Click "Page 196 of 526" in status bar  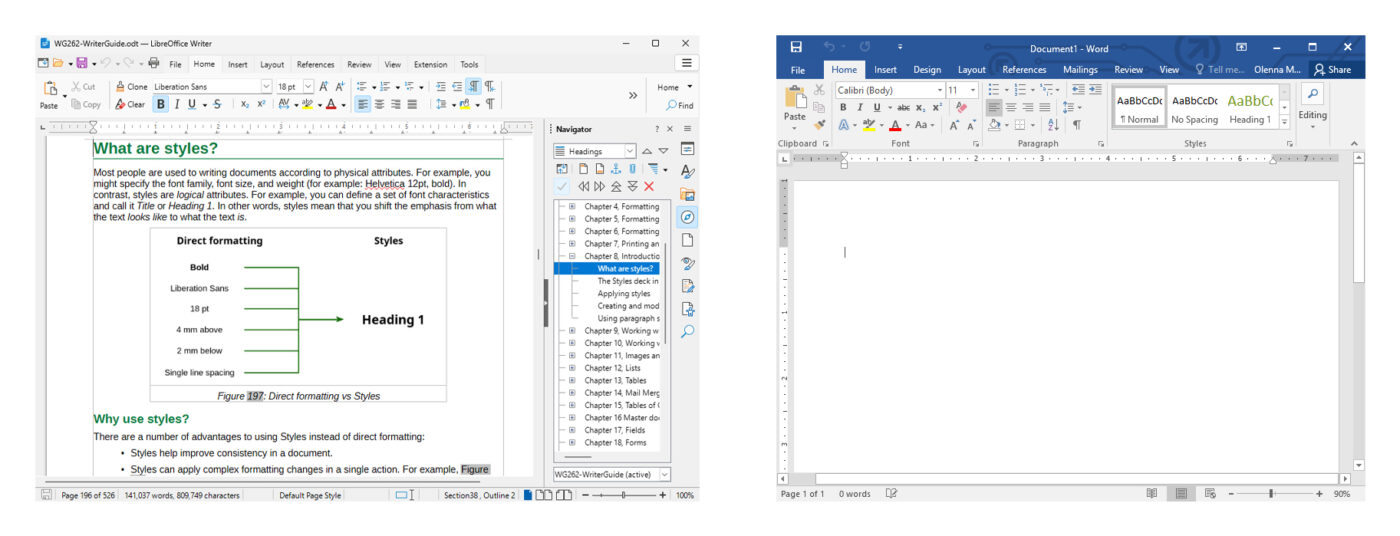(x=88, y=495)
